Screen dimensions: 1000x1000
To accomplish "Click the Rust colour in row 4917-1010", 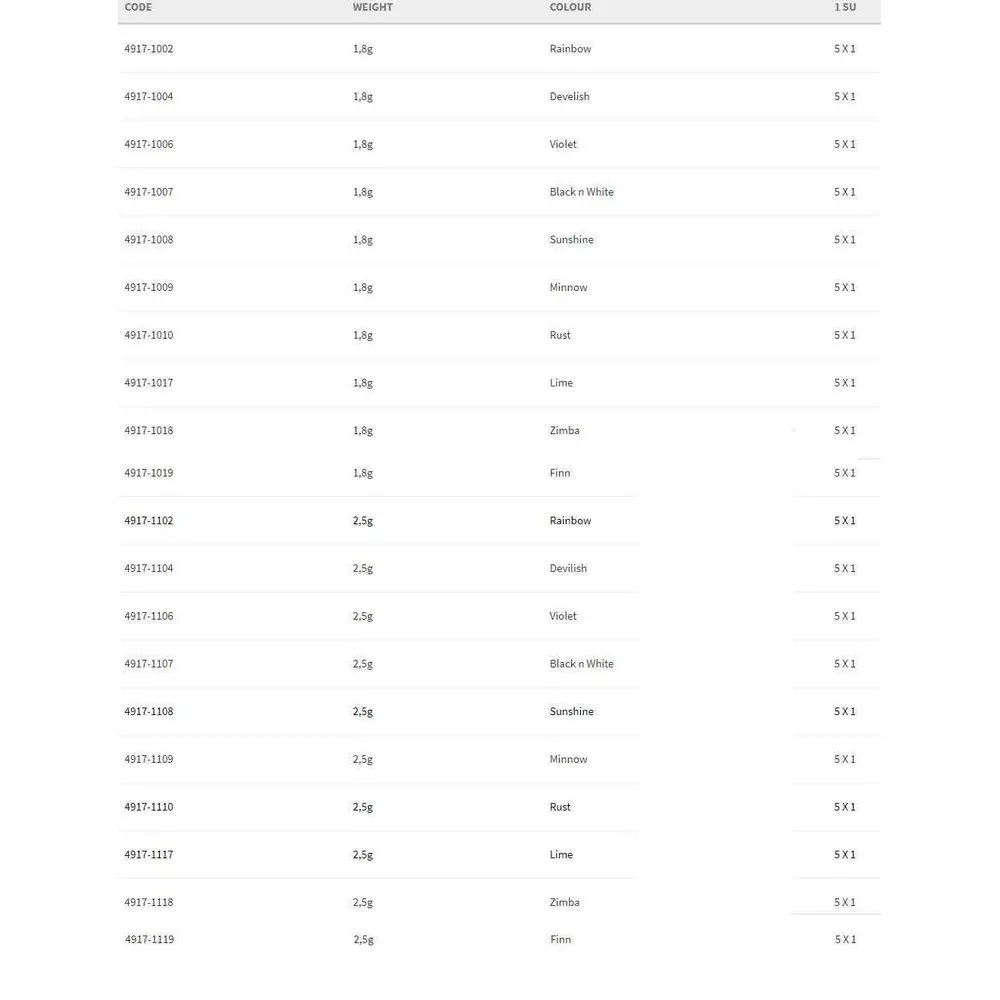I will point(560,335).
